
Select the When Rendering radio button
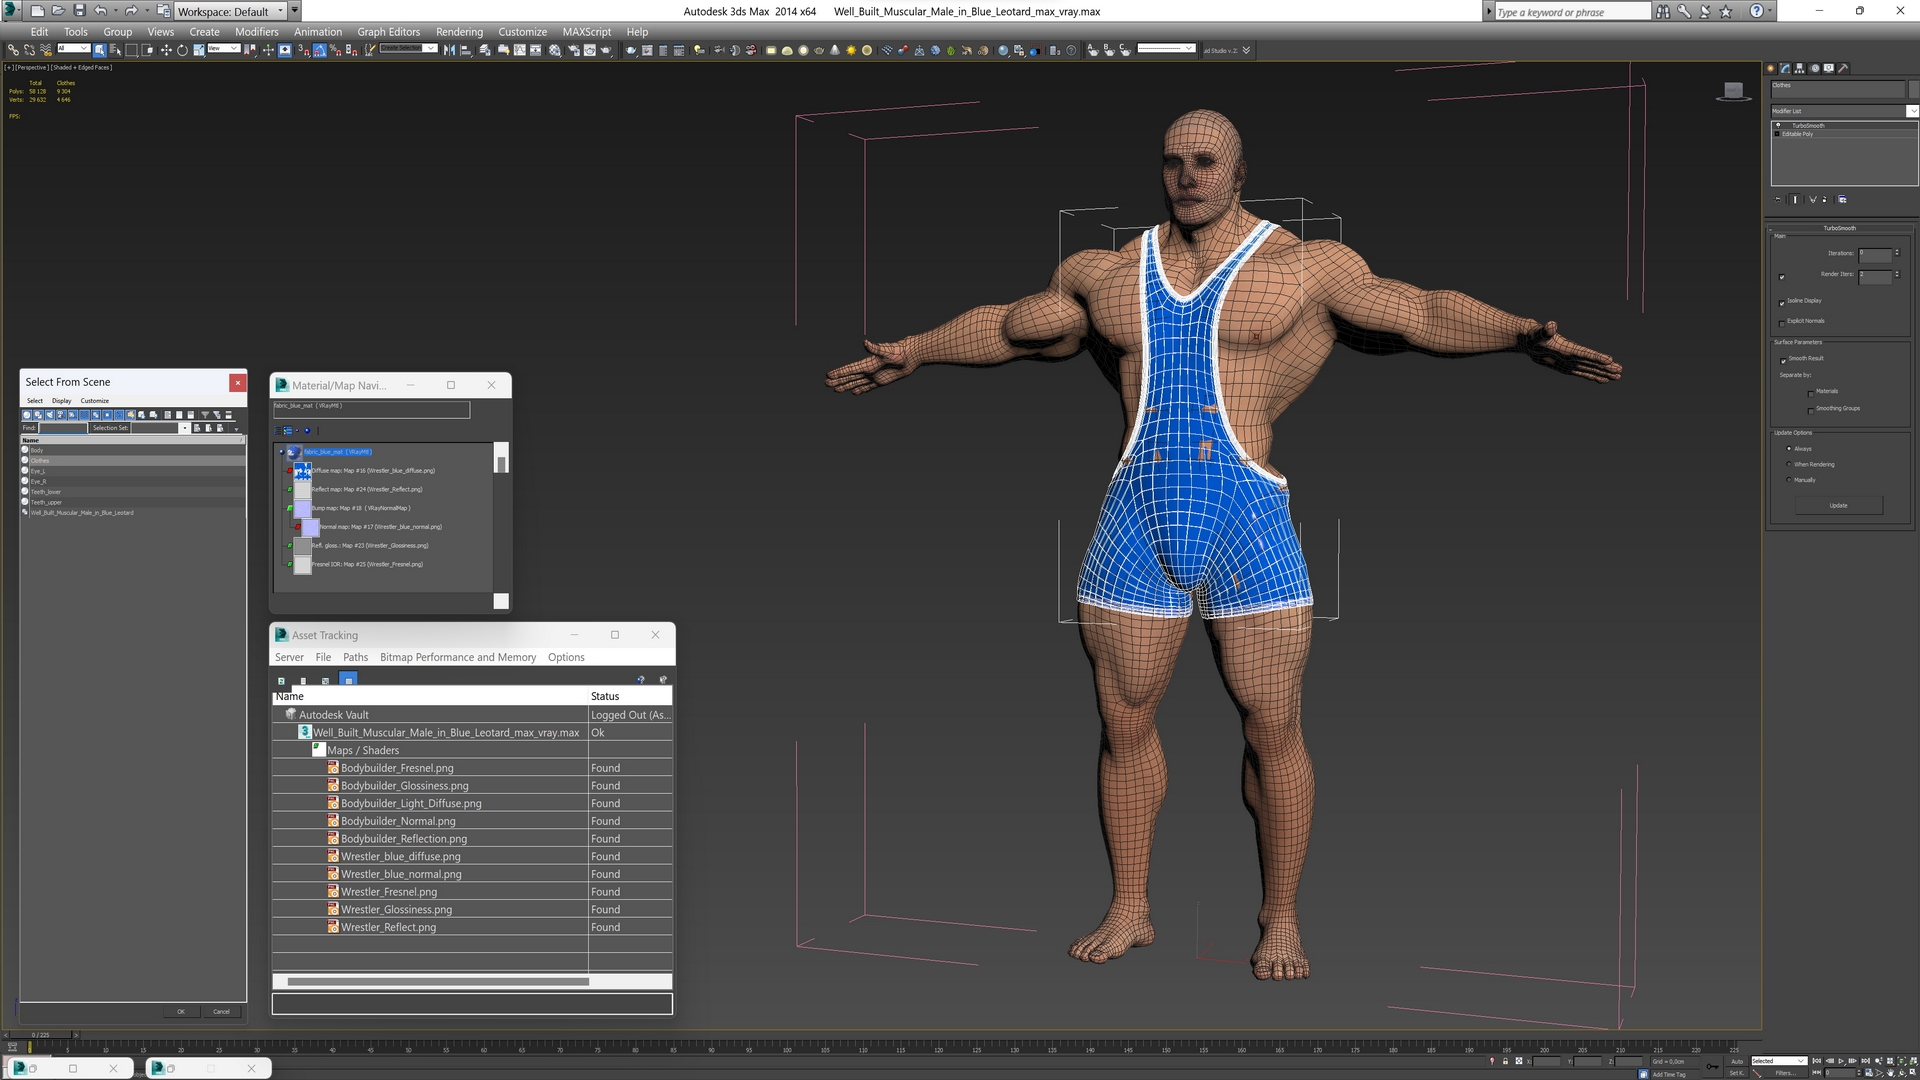click(x=1789, y=464)
